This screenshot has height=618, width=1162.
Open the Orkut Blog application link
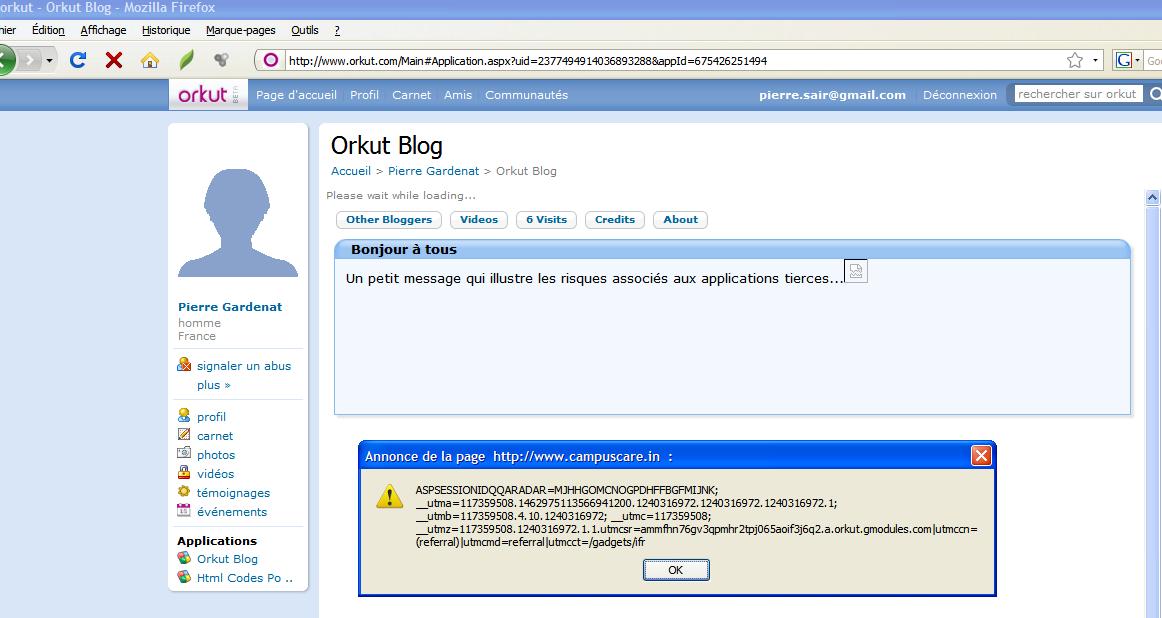point(227,559)
